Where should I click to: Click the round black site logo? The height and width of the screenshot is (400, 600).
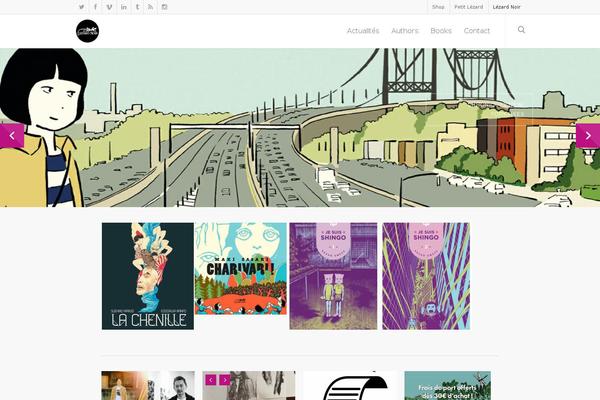(x=88, y=31)
